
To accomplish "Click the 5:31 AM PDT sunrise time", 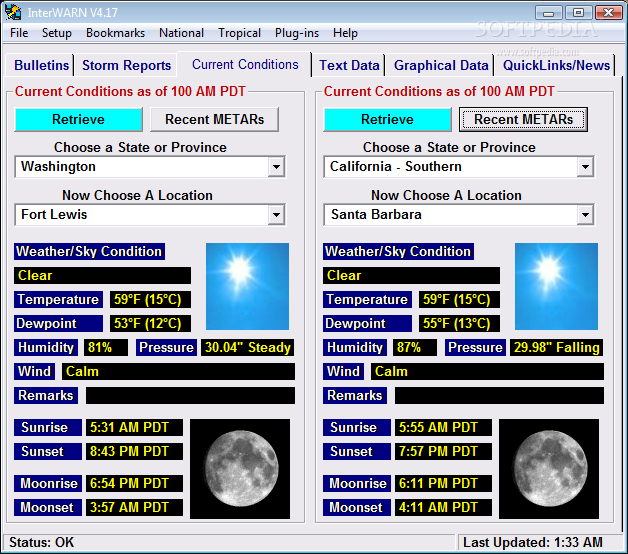I will coord(134,427).
